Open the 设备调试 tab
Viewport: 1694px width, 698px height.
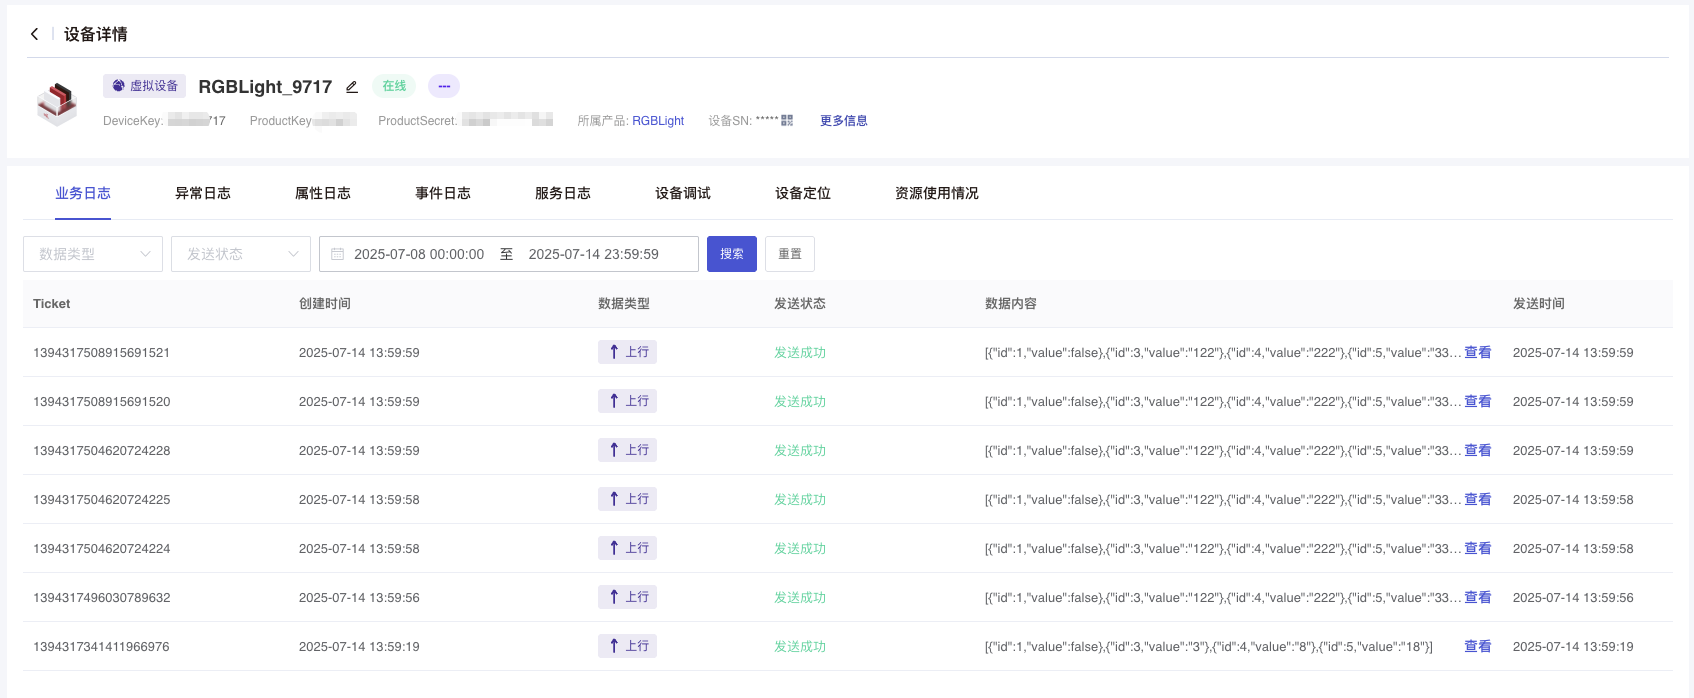click(683, 193)
